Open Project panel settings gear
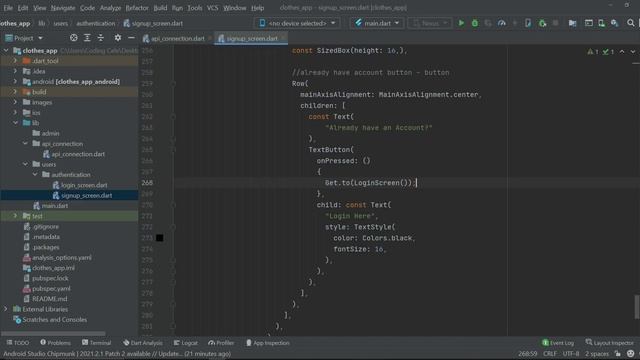 118,38
